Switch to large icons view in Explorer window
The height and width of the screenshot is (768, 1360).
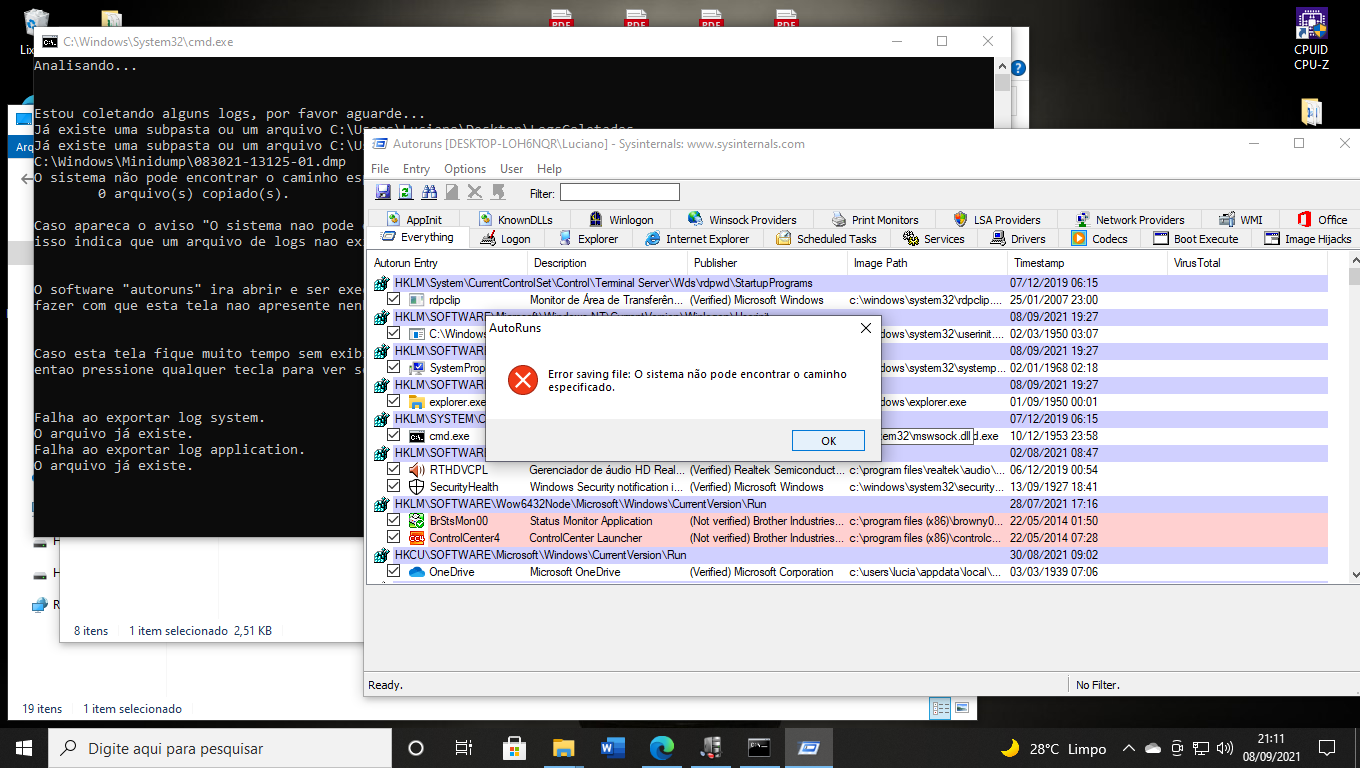coord(962,708)
